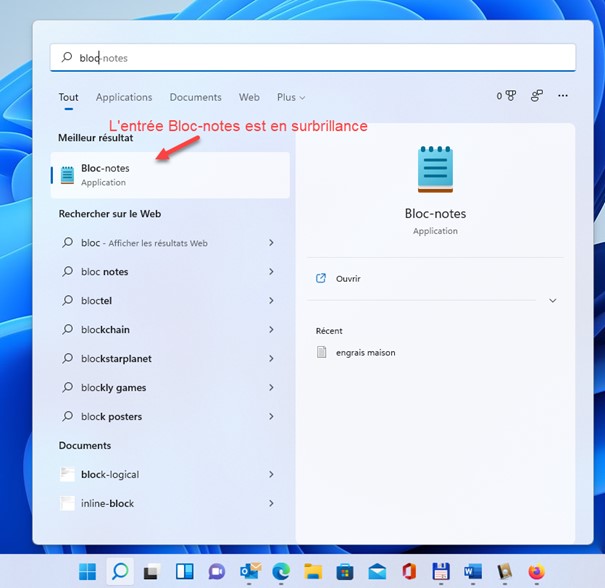Click the Microsoft Rewards points icon
The width and height of the screenshot is (605, 588).
(x=506, y=97)
